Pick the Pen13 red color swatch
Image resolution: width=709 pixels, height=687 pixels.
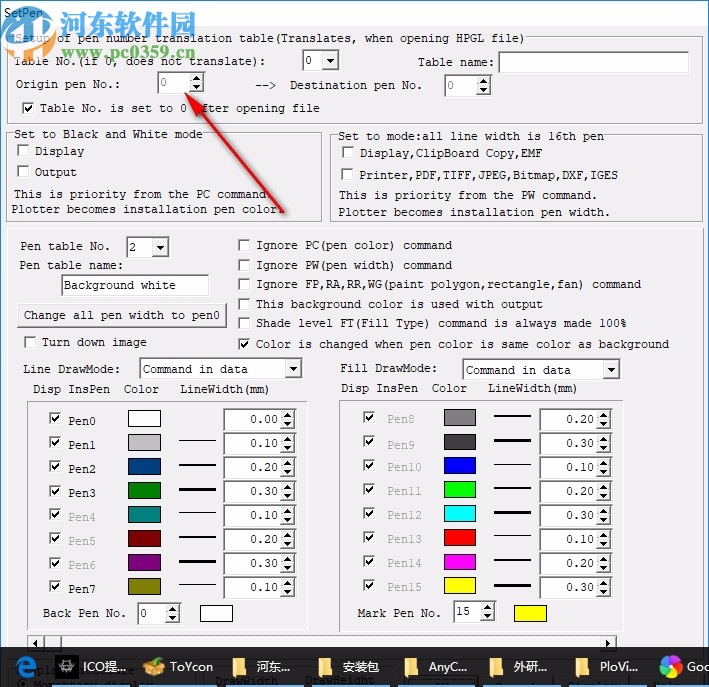(460, 537)
